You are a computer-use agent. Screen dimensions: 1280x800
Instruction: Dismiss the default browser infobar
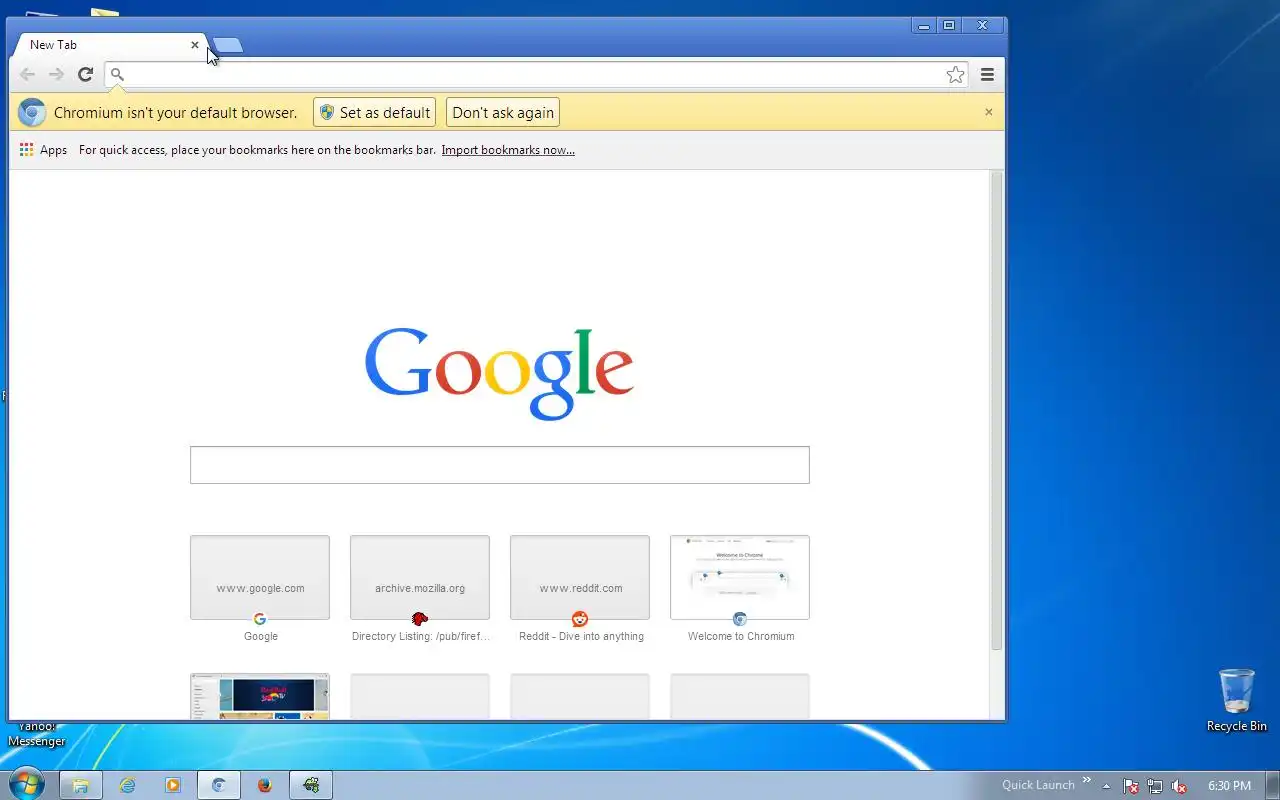pyautogui.click(x=989, y=112)
